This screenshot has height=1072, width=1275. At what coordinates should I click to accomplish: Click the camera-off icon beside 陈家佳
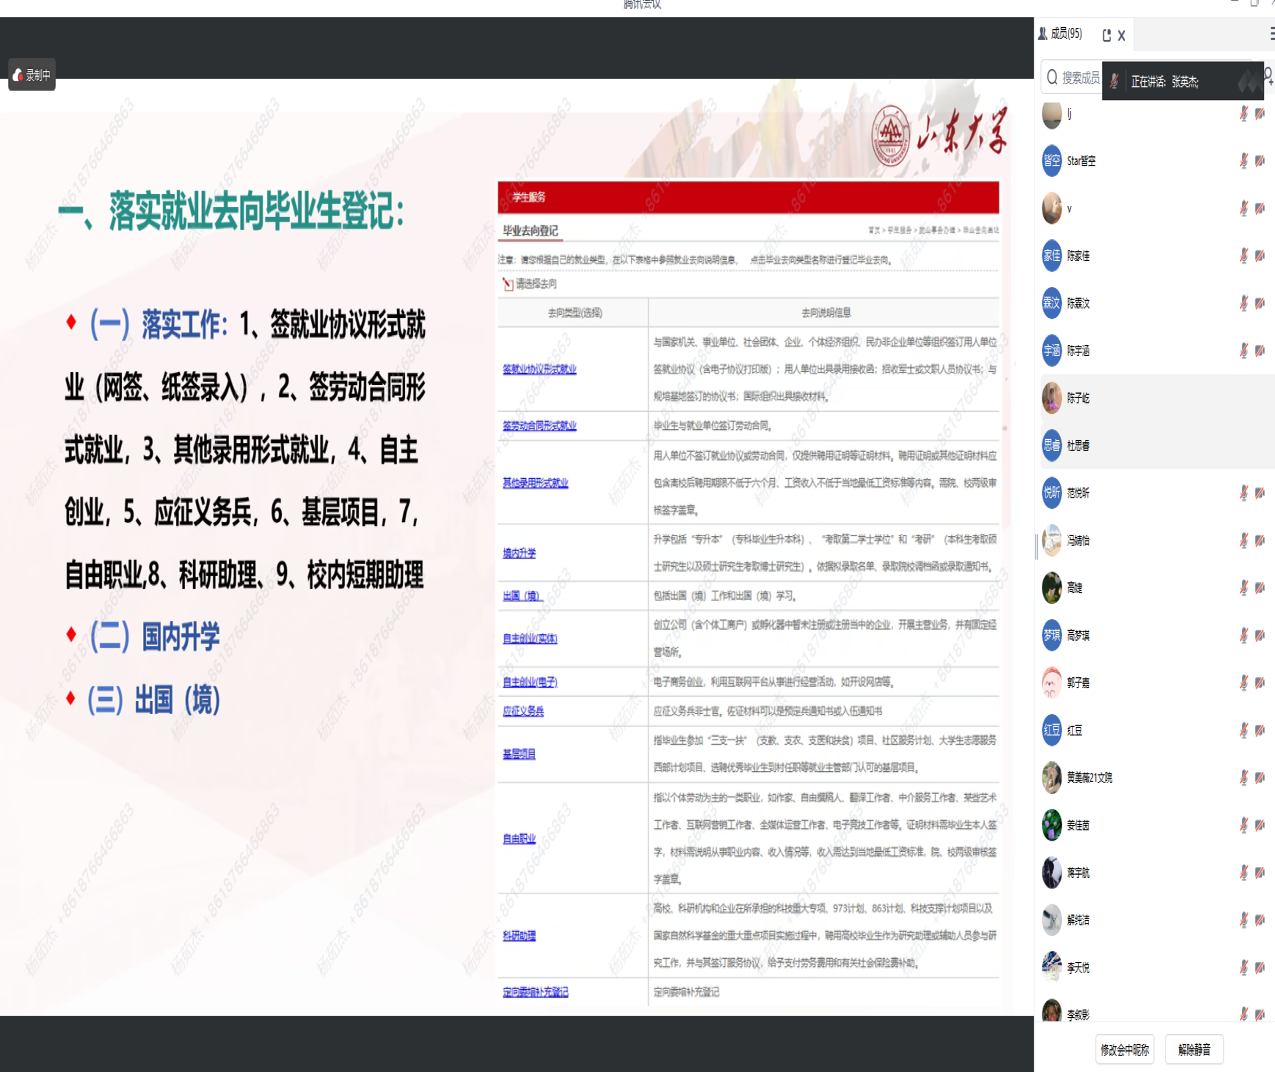1260,256
